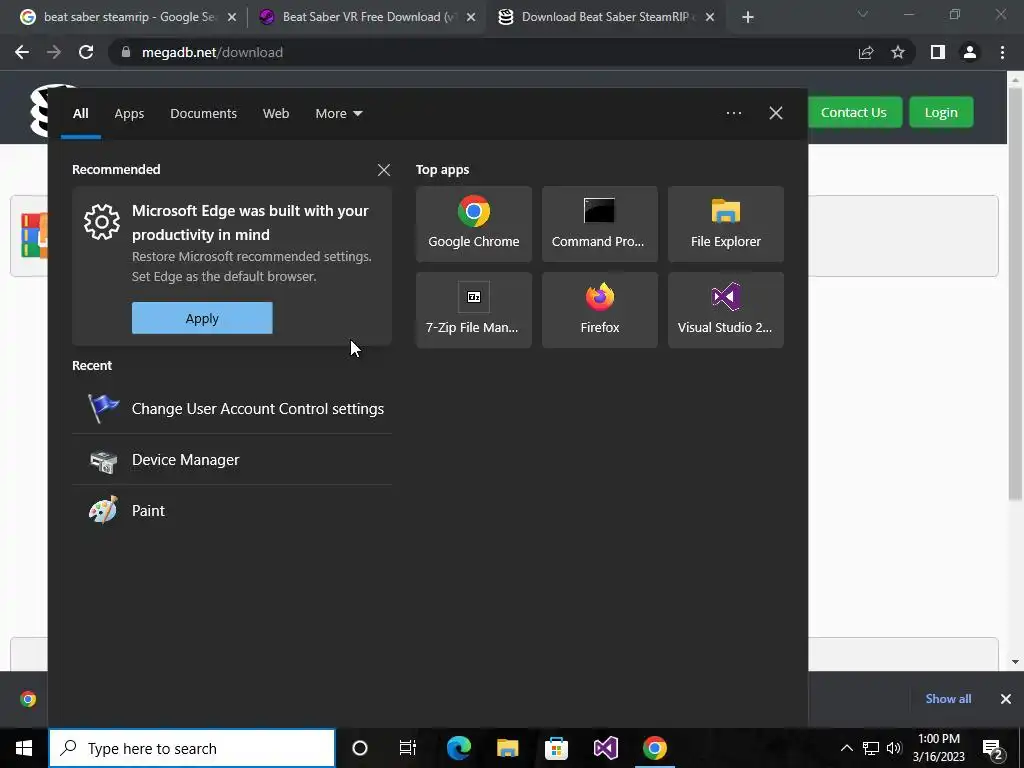The image size is (1024, 768).
Task: Launch Firefox from Top apps
Action: tap(600, 310)
